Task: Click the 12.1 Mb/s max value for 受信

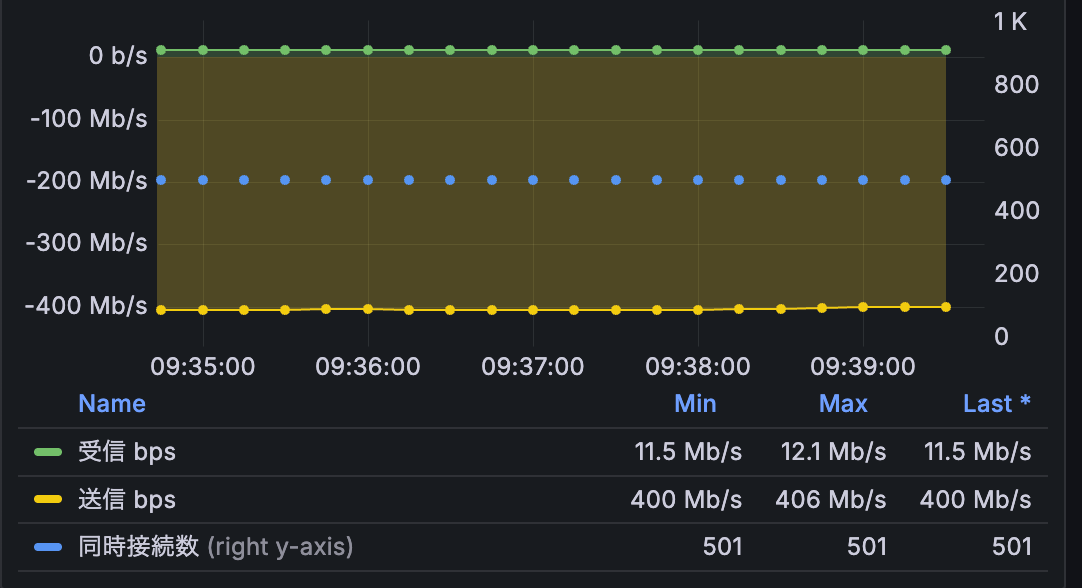Action: click(x=833, y=452)
